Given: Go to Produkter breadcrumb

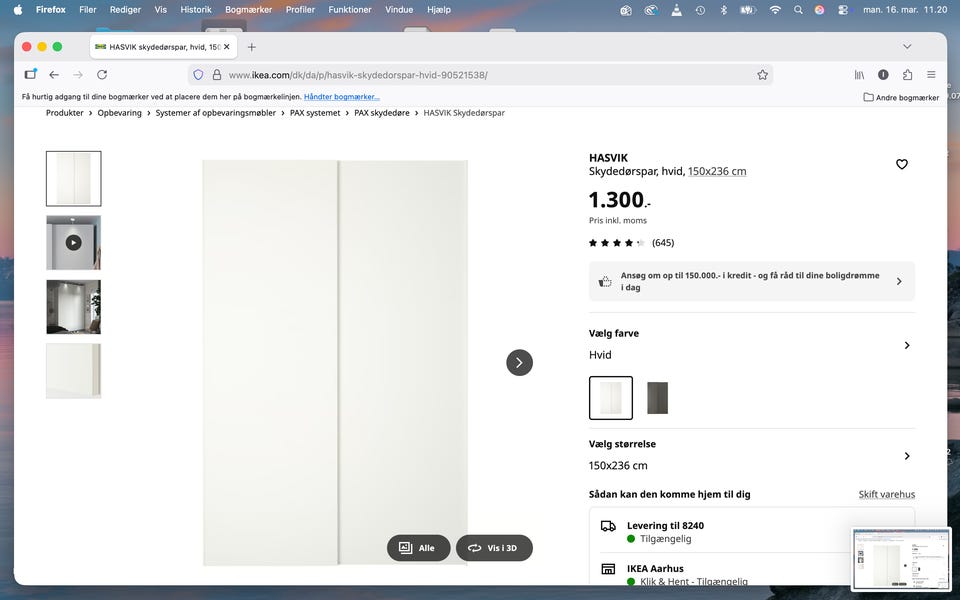Looking at the screenshot, I should coord(64,113).
